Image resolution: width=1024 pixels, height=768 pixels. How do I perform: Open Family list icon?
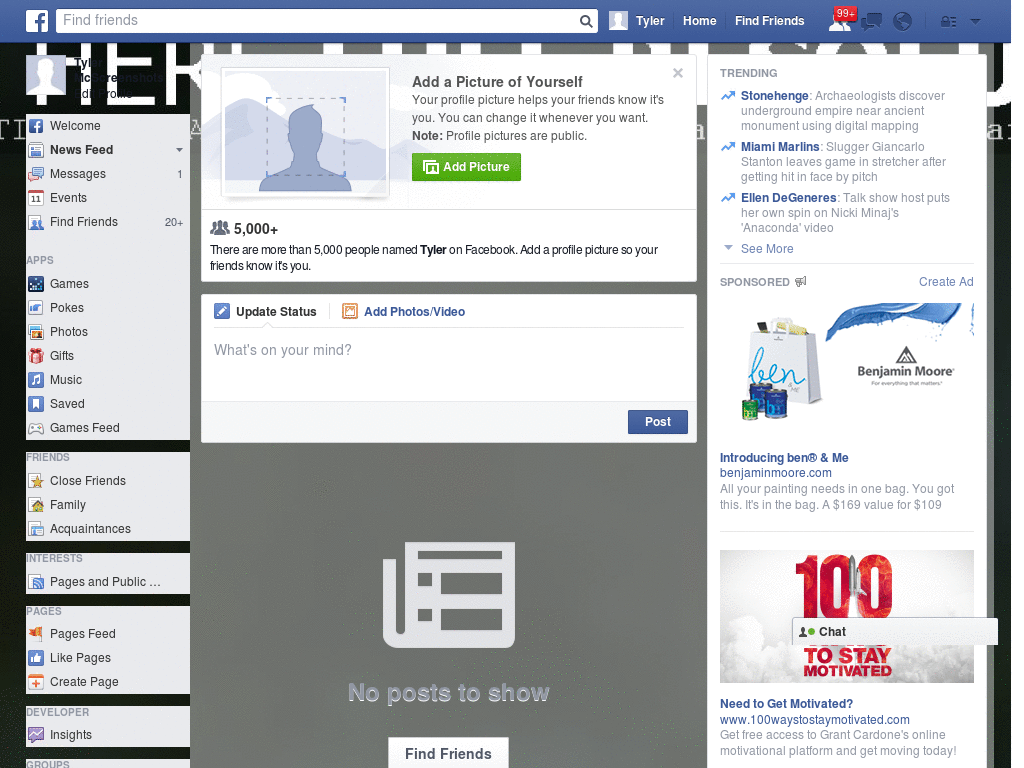tap(36, 505)
